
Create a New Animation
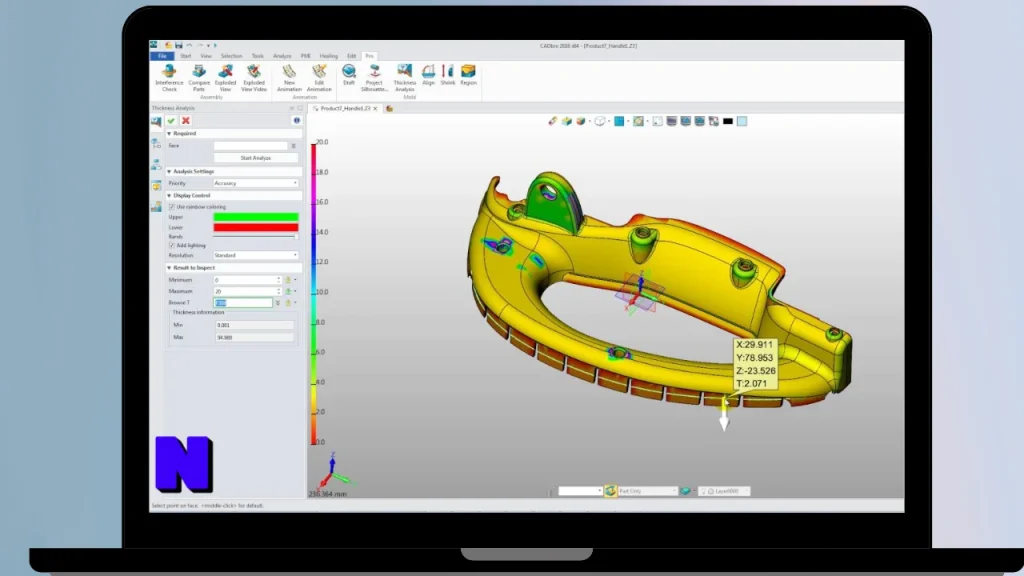click(x=289, y=78)
